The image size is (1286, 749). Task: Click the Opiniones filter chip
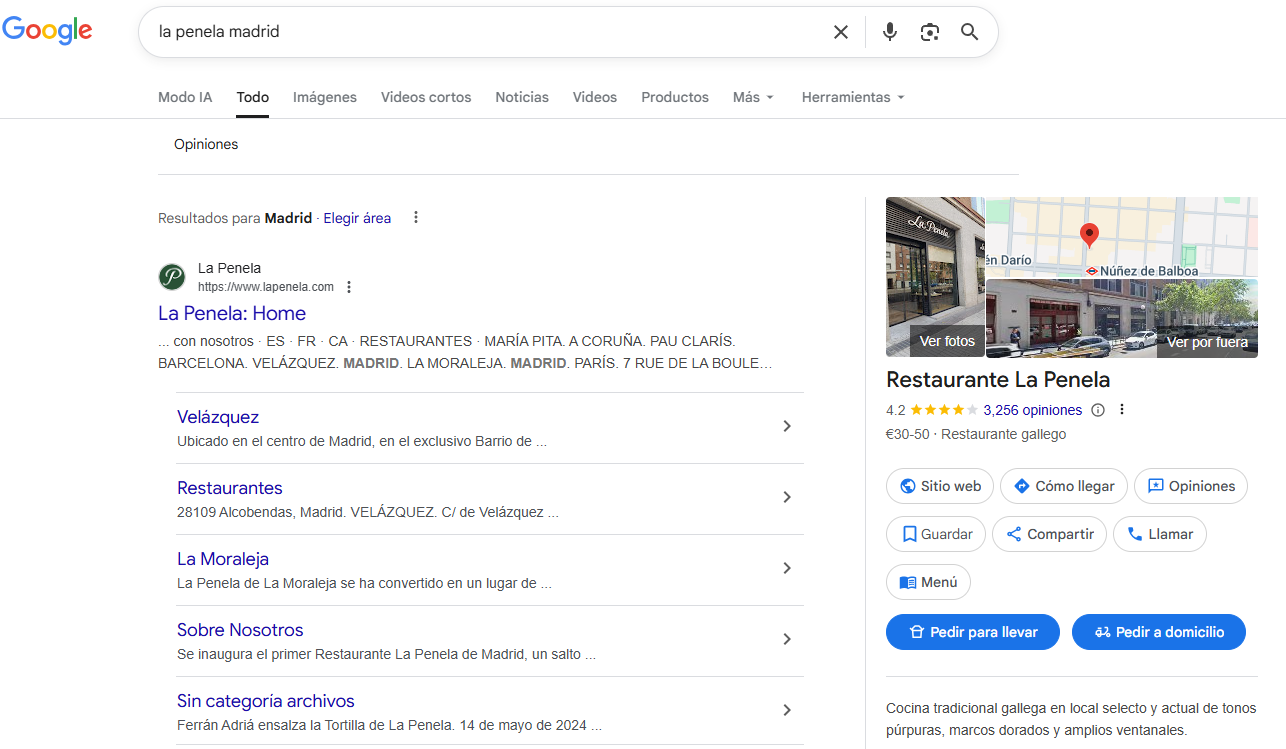[x=206, y=144]
